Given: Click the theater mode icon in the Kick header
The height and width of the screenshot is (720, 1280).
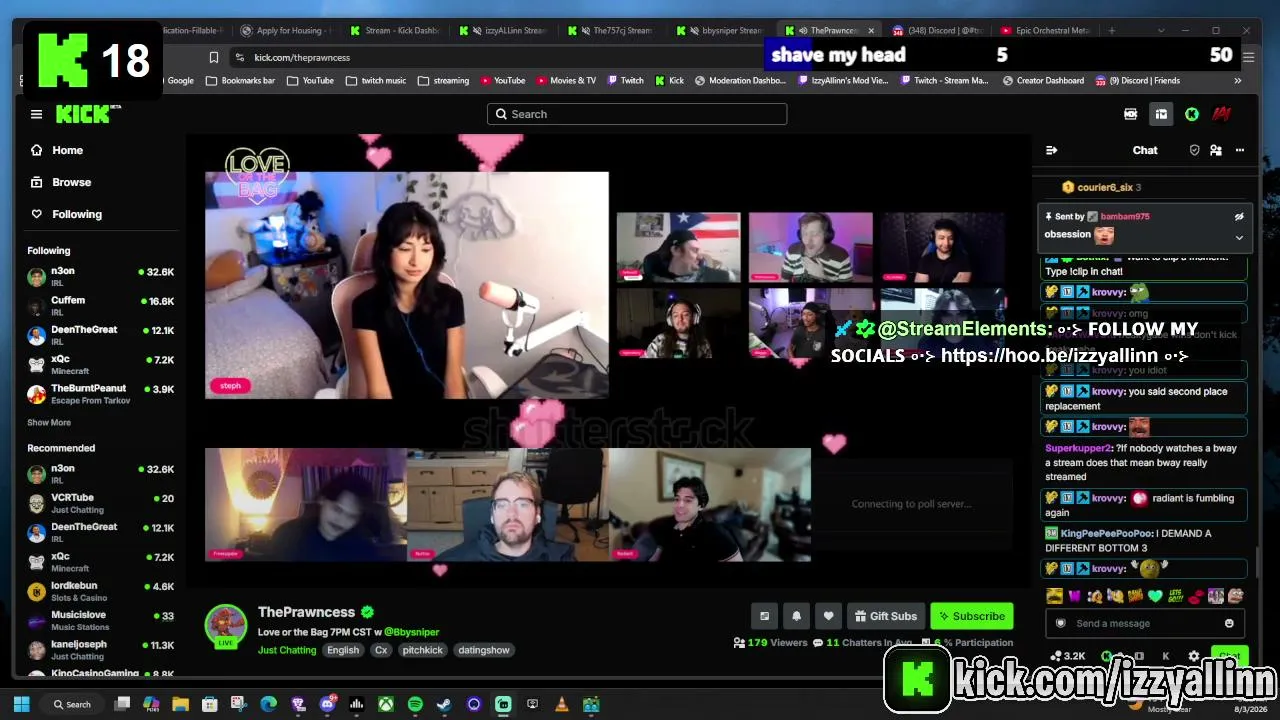Looking at the screenshot, I should point(1130,114).
